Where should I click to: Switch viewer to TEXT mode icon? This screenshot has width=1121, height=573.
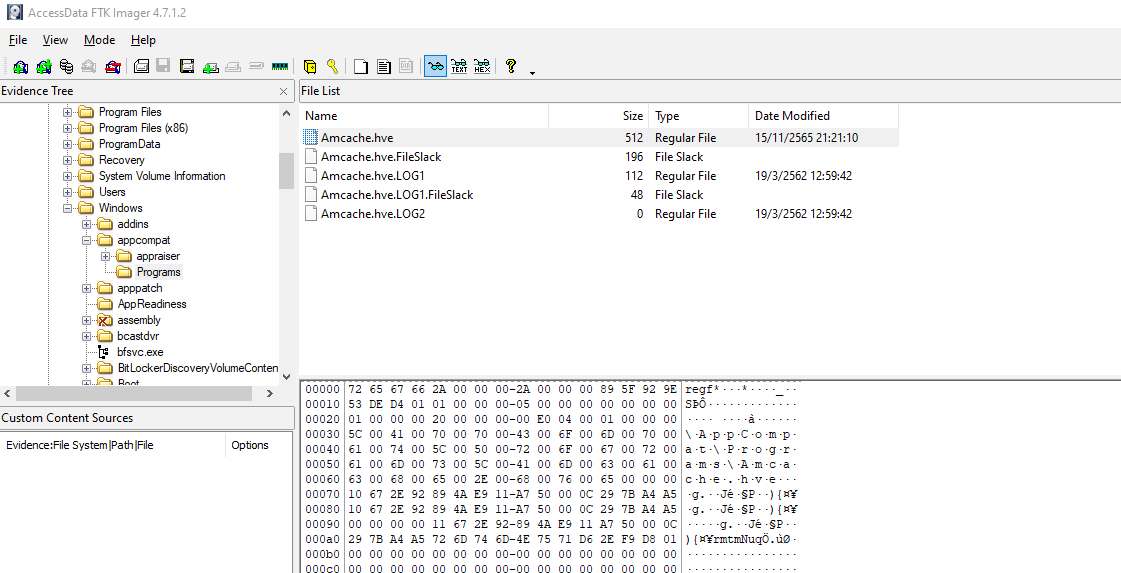tap(459, 67)
